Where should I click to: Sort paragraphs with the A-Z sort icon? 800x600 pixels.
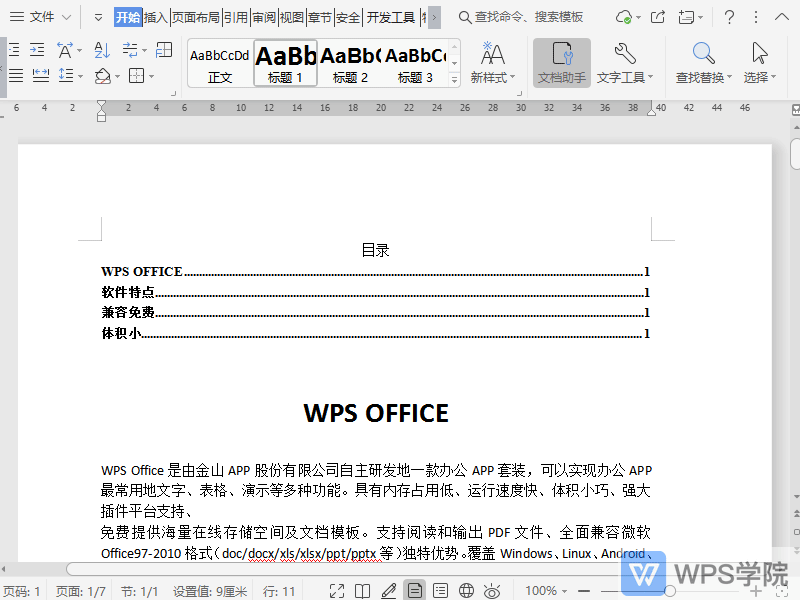[101, 50]
